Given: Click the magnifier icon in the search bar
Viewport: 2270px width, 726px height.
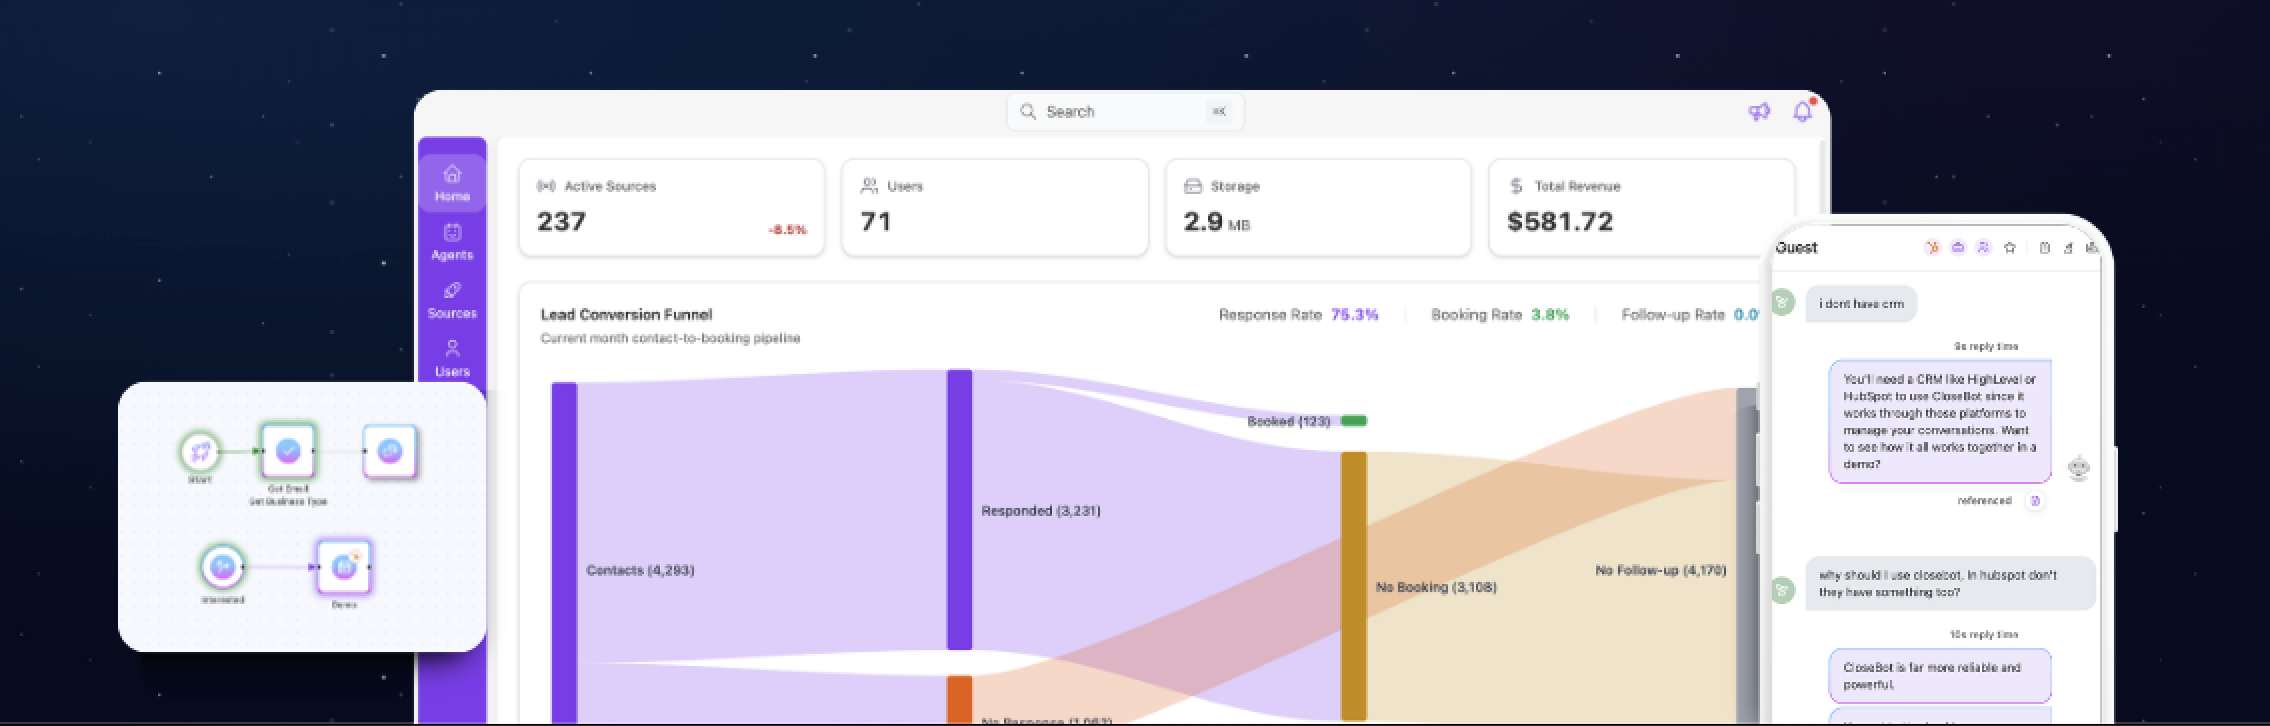Looking at the screenshot, I should (x=1027, y=112).
